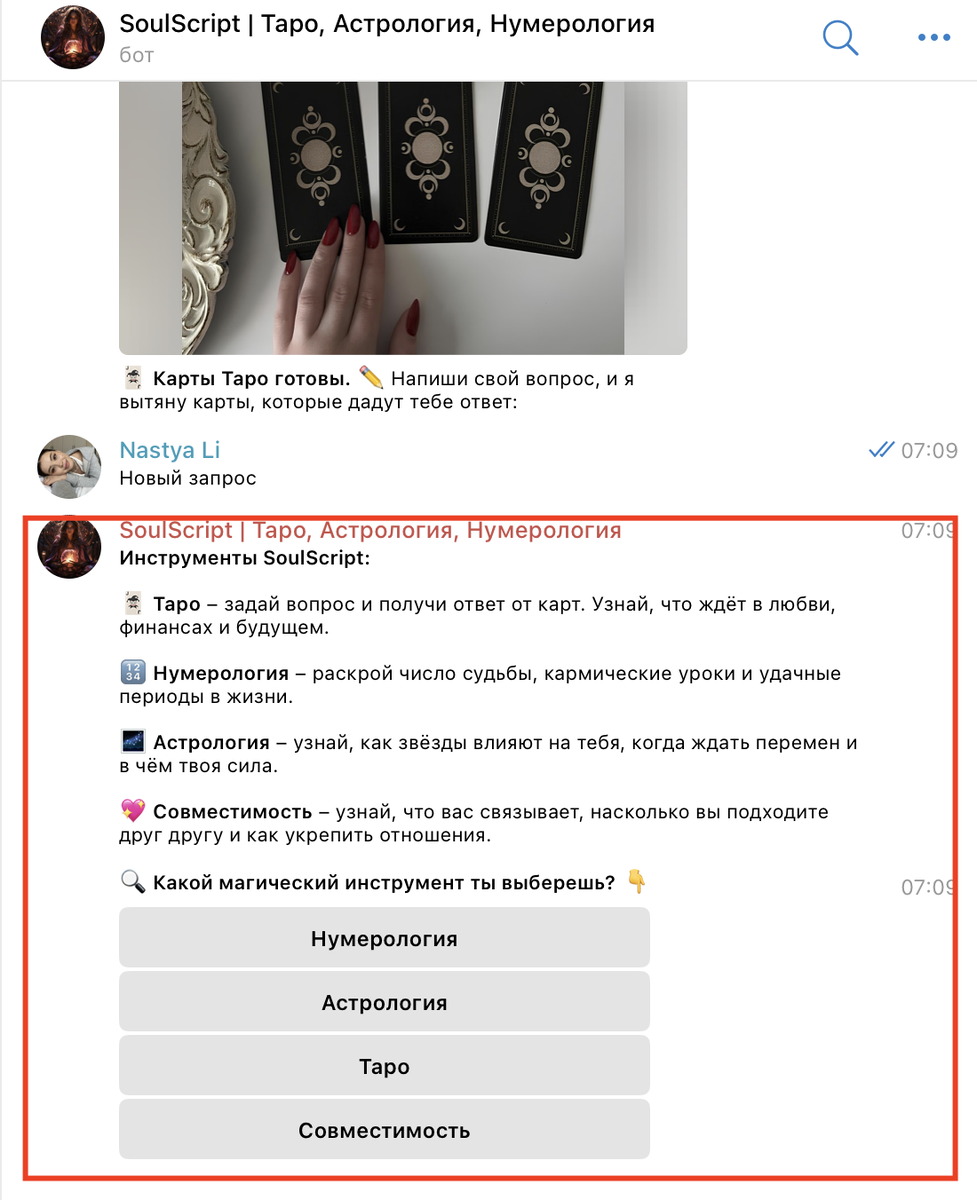Click the magnifier emoji before the question

click(132, 882)
